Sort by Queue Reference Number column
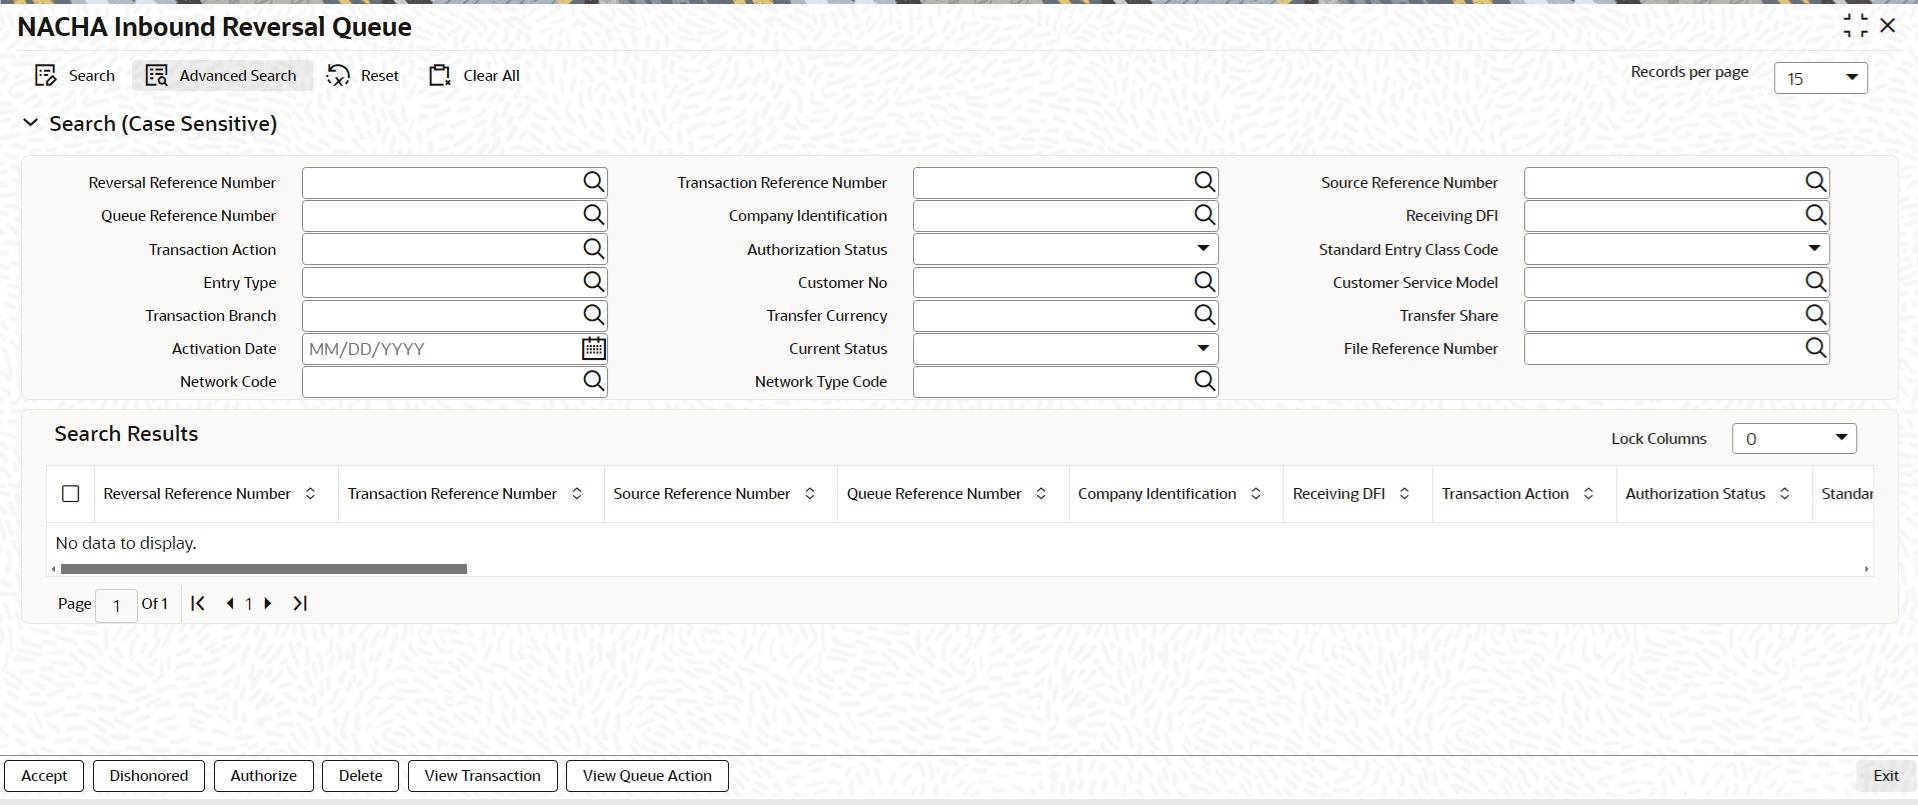 tap(1041, 494)
